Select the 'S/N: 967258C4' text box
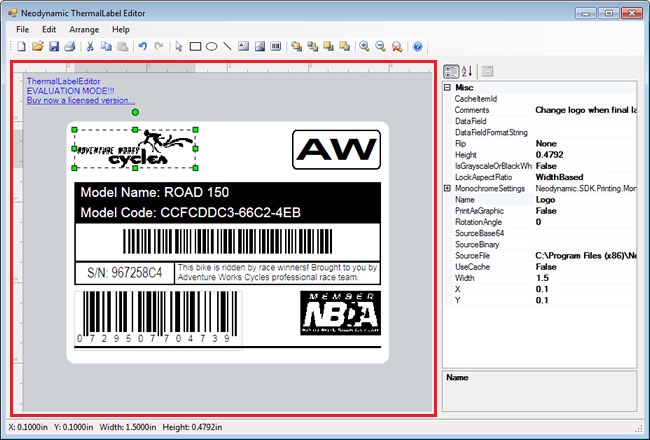This screenshot has width=650, height=440. click(124, 273)
